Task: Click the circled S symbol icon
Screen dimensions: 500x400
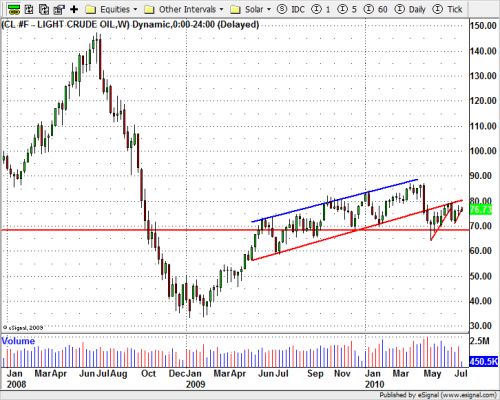Action: tap(282, 9)
